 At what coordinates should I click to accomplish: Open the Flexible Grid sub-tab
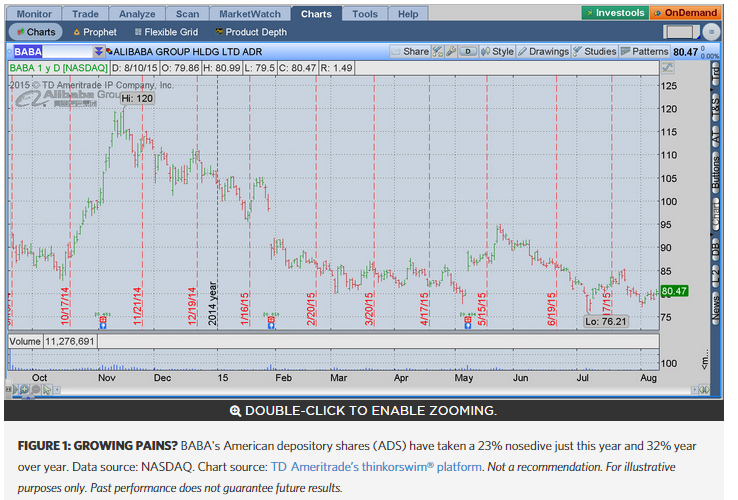point(166,32)
